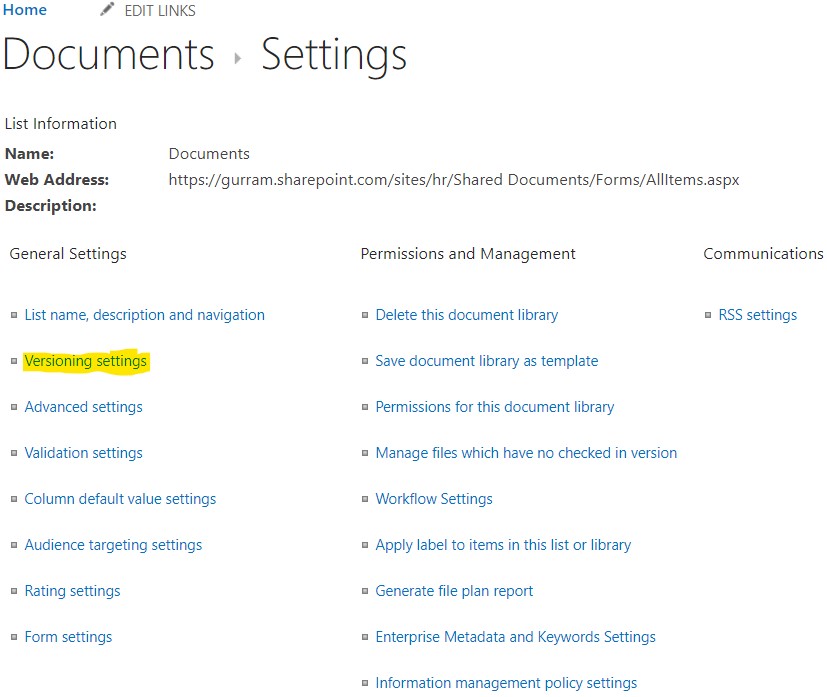Open Apply label to items in this library
The width and height of the screenshot is (827, 697).
point(502,545)
